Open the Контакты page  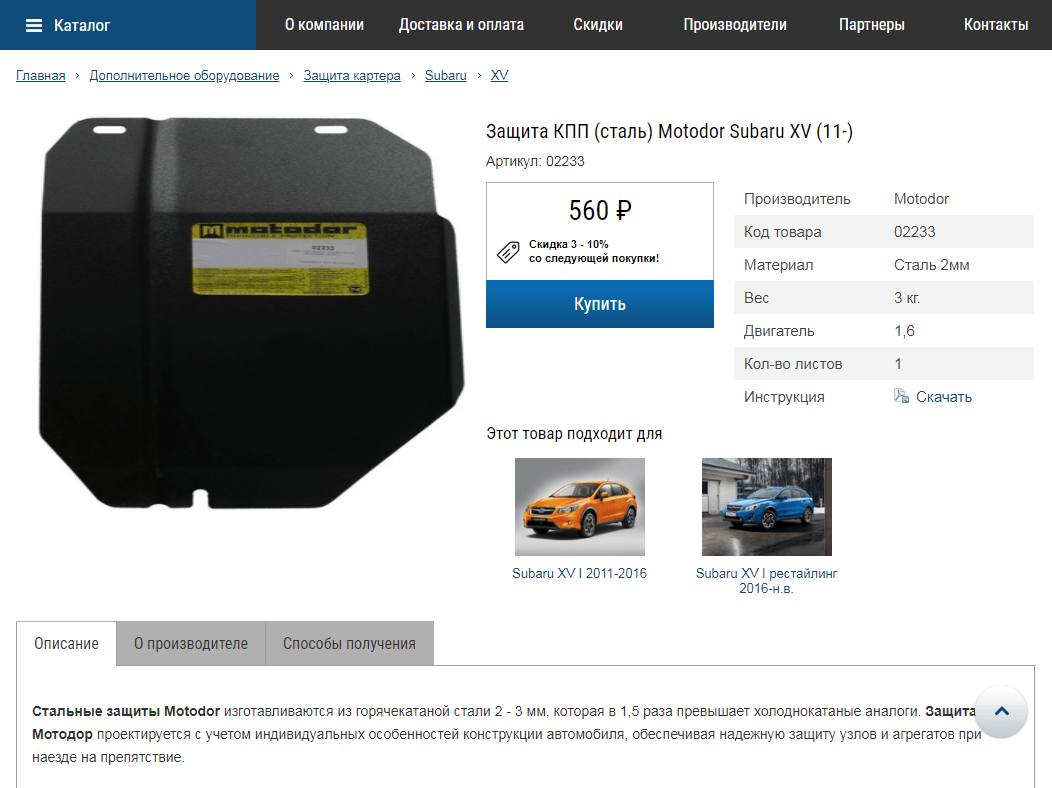(x=996, y=25)
